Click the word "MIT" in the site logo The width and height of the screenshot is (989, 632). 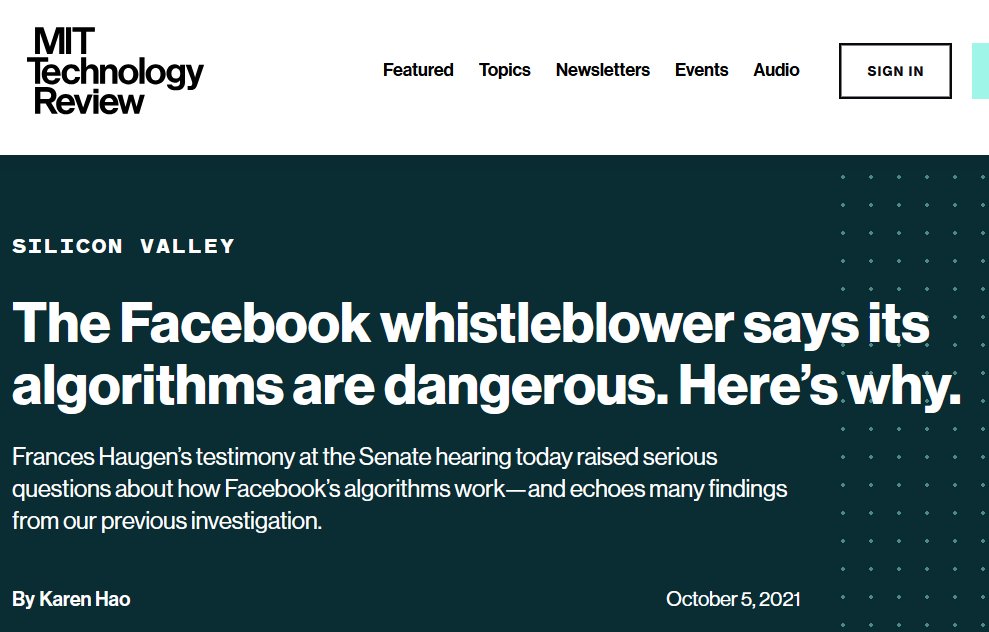pyautogui.click(x=64, y=42)
